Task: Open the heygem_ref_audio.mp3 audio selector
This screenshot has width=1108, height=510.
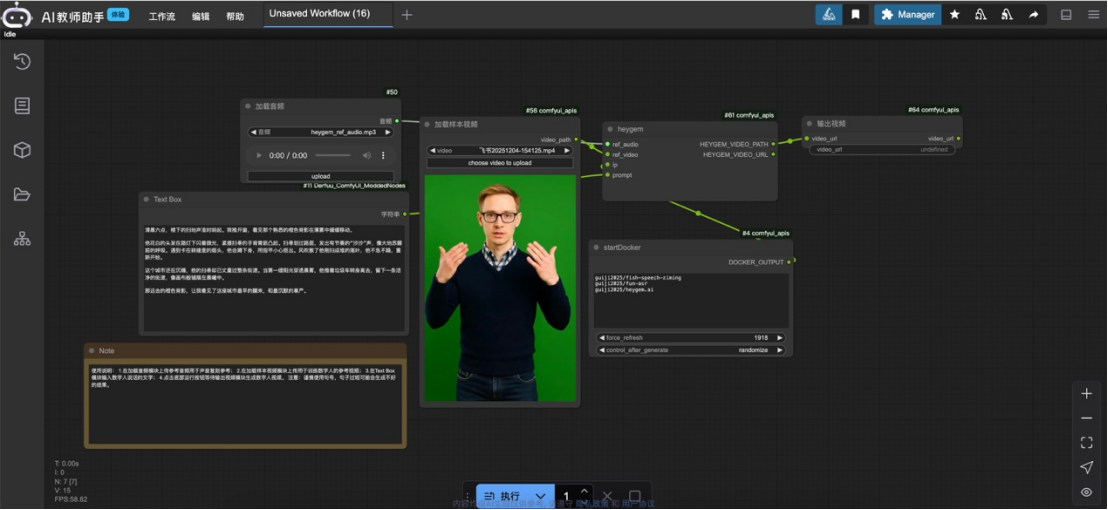Action: (321, 132)
